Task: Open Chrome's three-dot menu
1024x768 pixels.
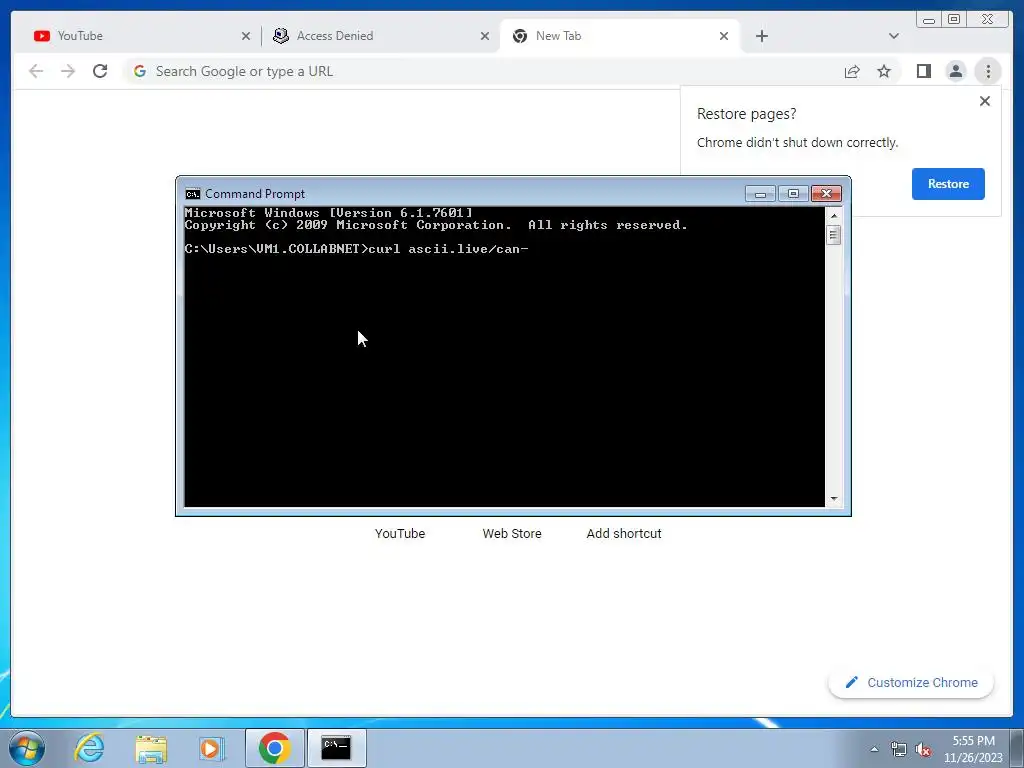Action: [x=988, y=71]
